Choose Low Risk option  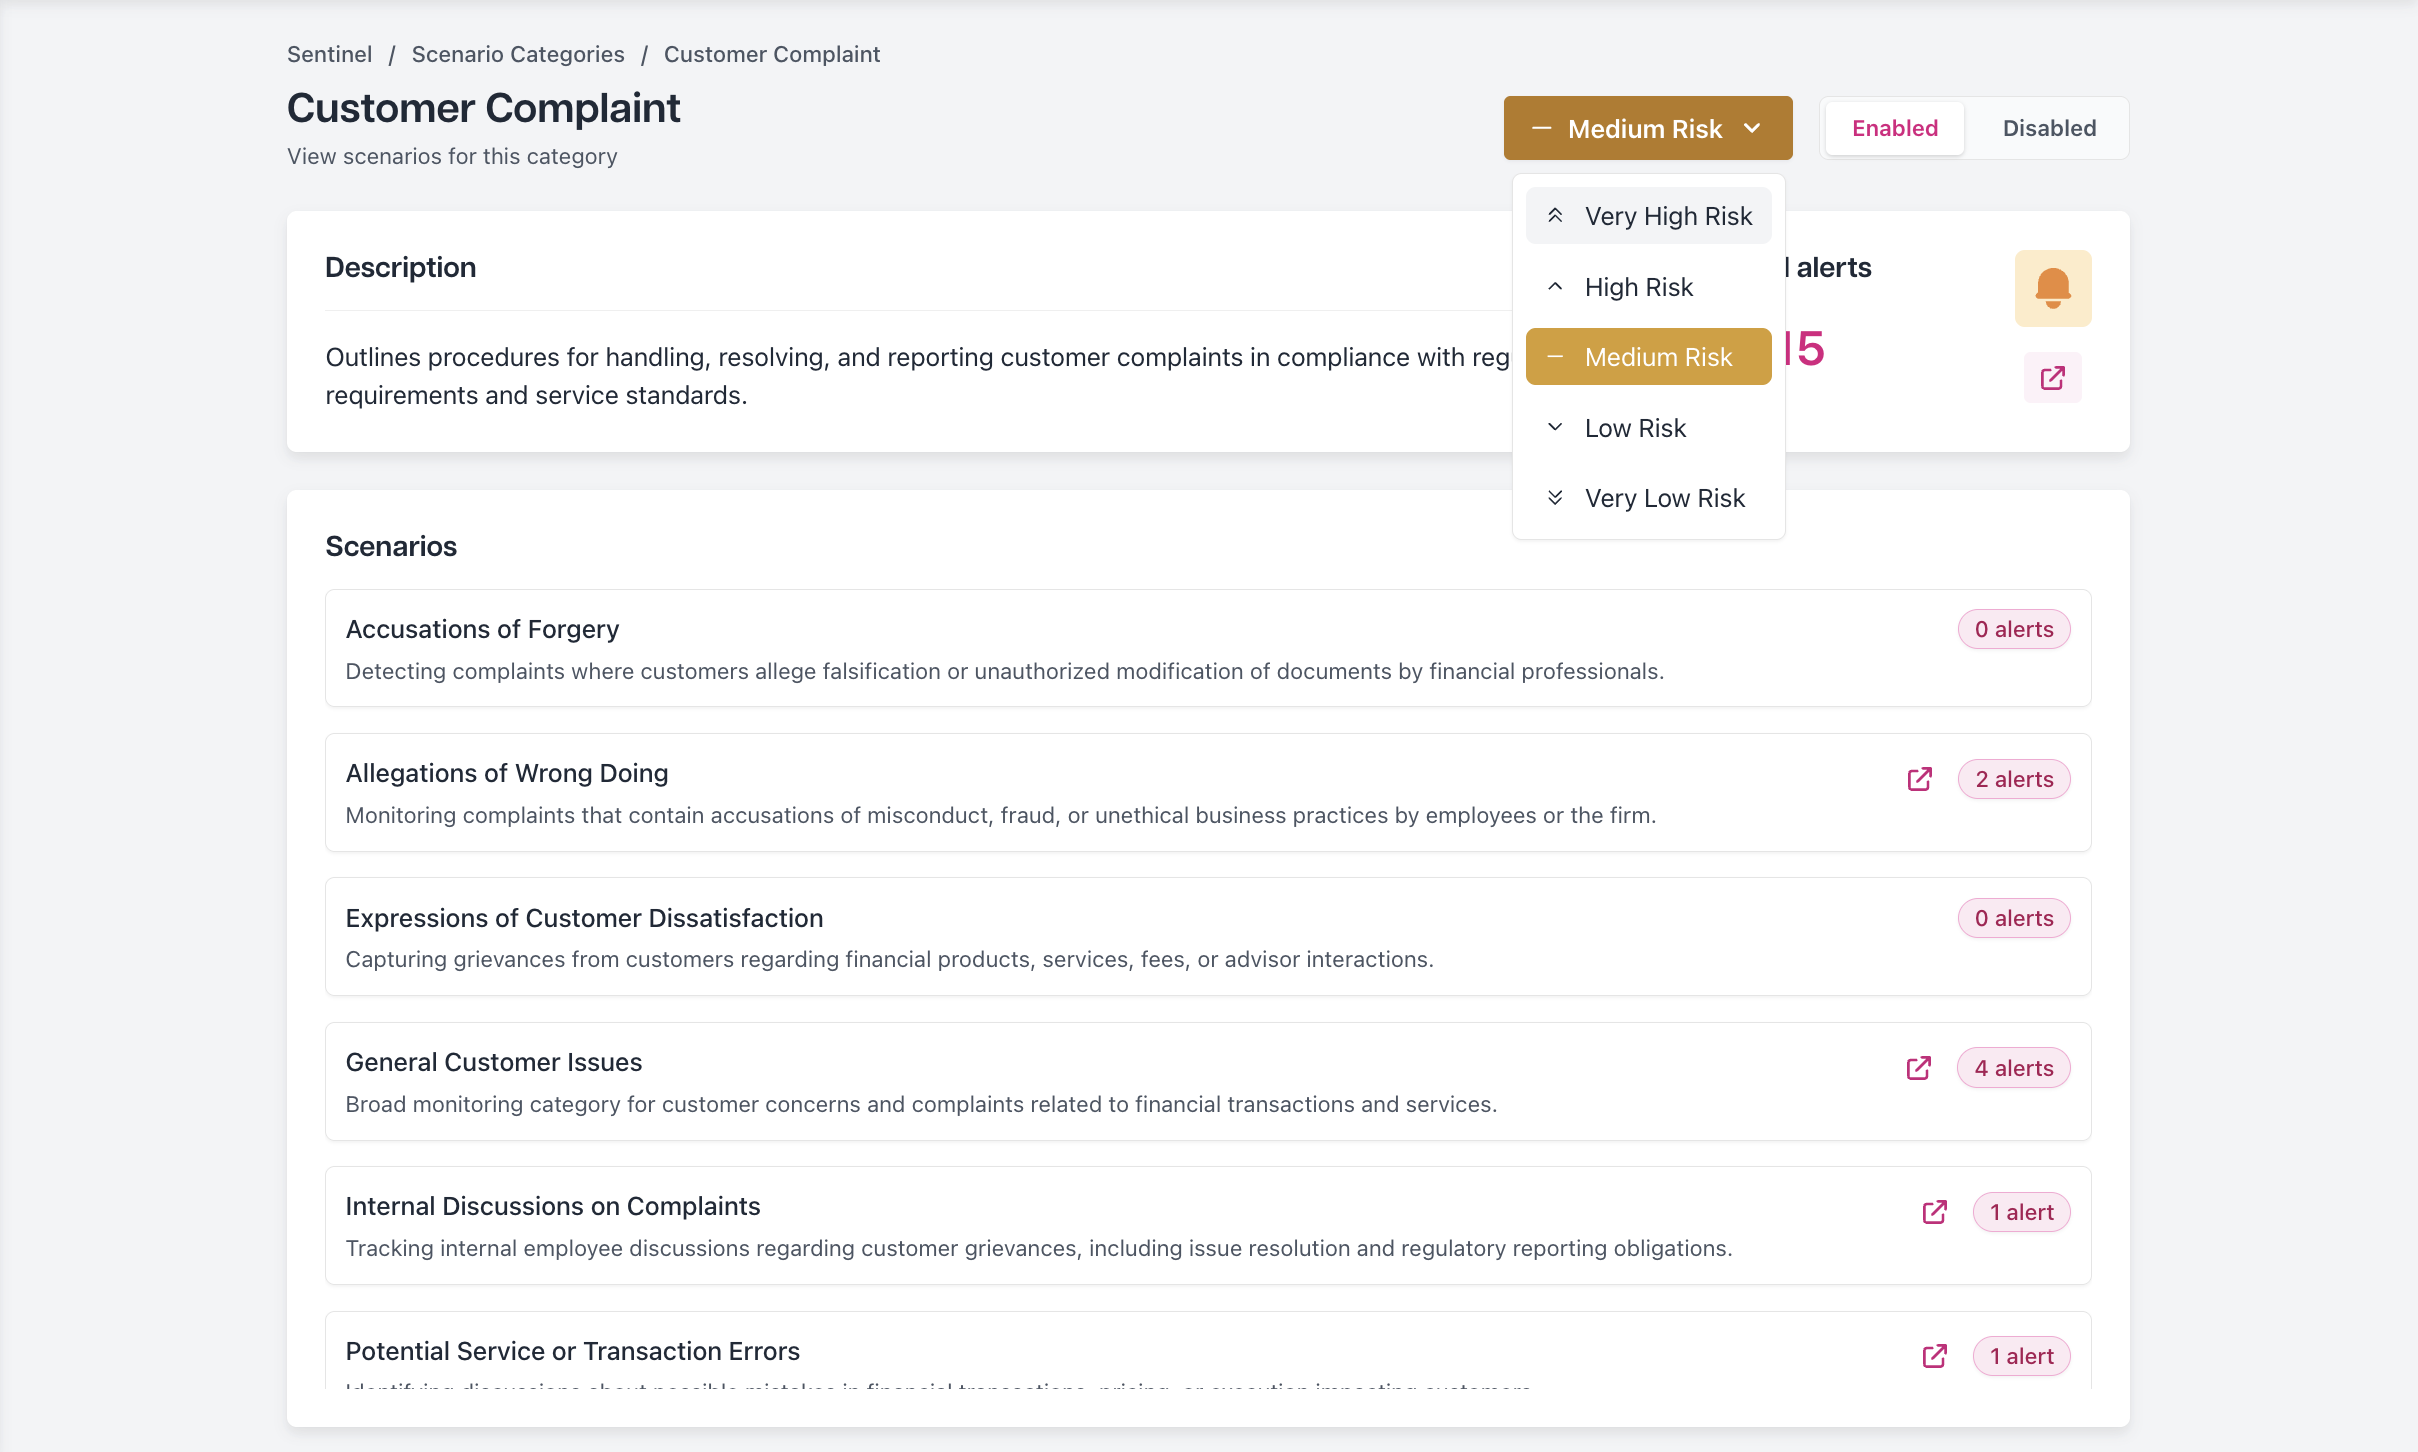(1635, 428)
